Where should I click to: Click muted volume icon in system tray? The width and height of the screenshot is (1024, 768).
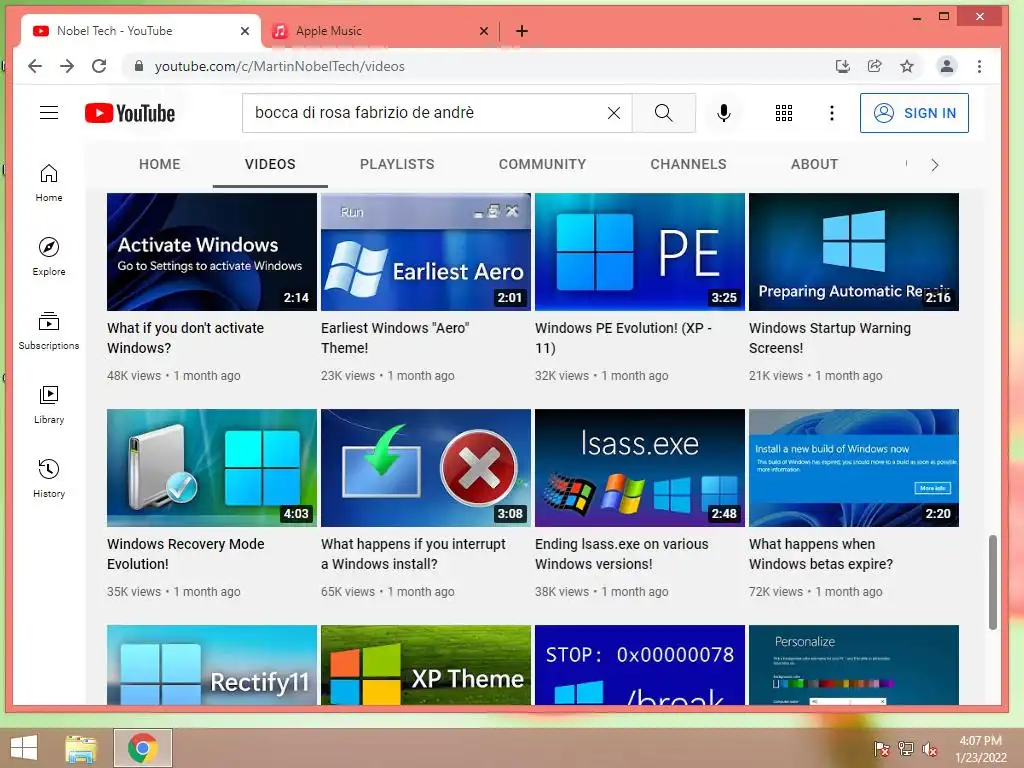click(929, 749)
